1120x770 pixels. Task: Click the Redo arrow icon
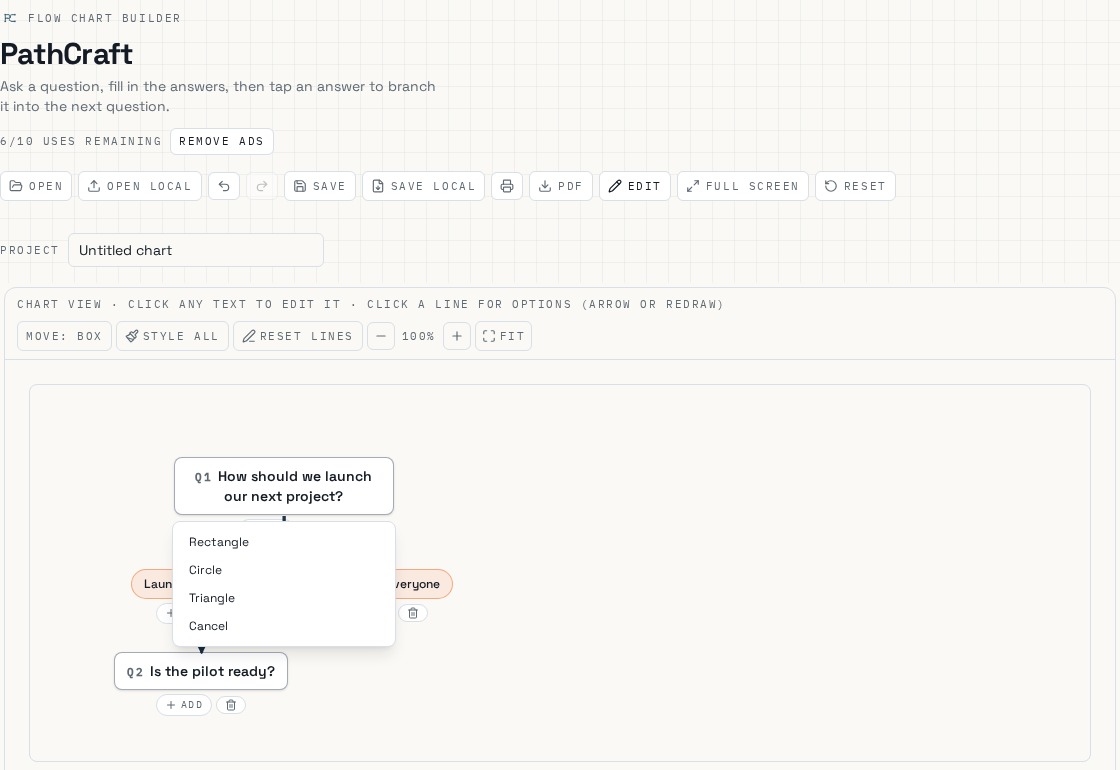pyautogui.click(x=262, y=186)
